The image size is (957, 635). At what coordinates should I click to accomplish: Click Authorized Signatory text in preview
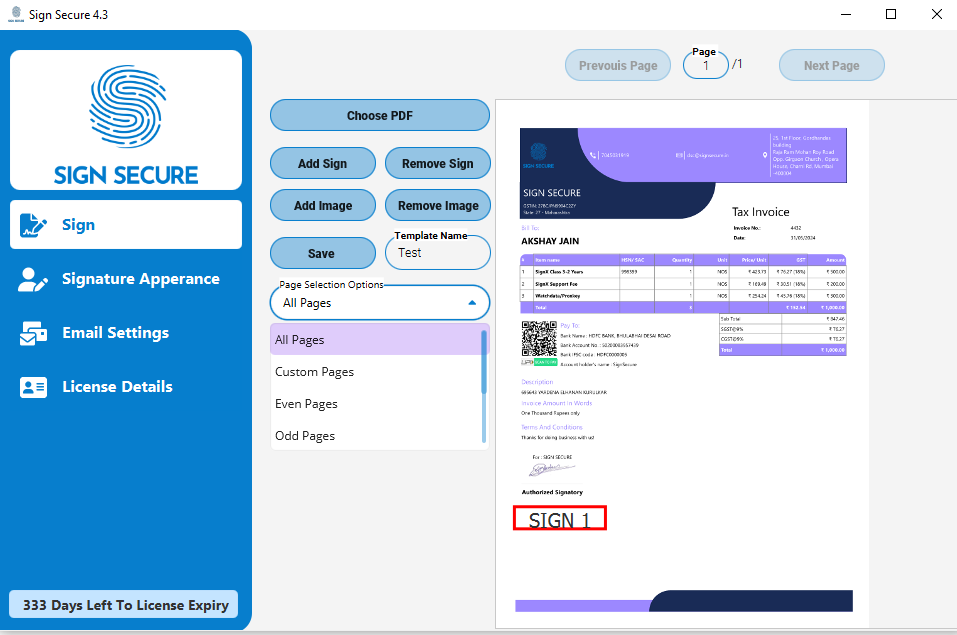point(552,492)
